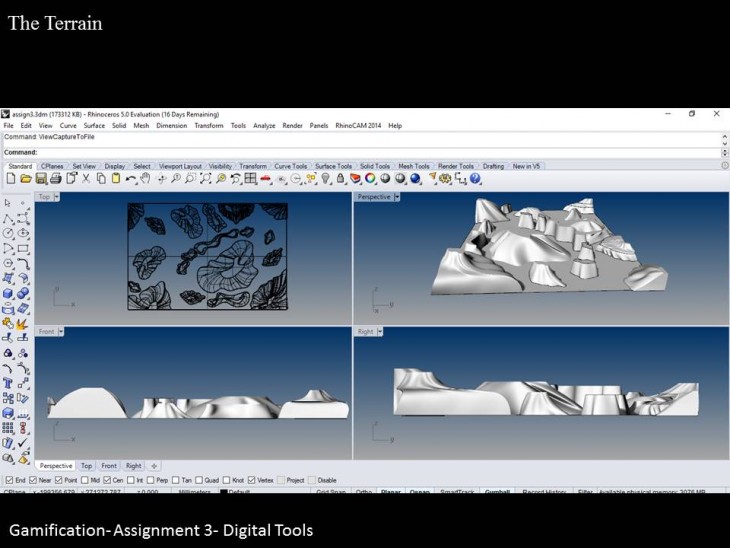Click the Cut scissors icon
The height and width of the screenshot is (548, 730).
(86, 179)
